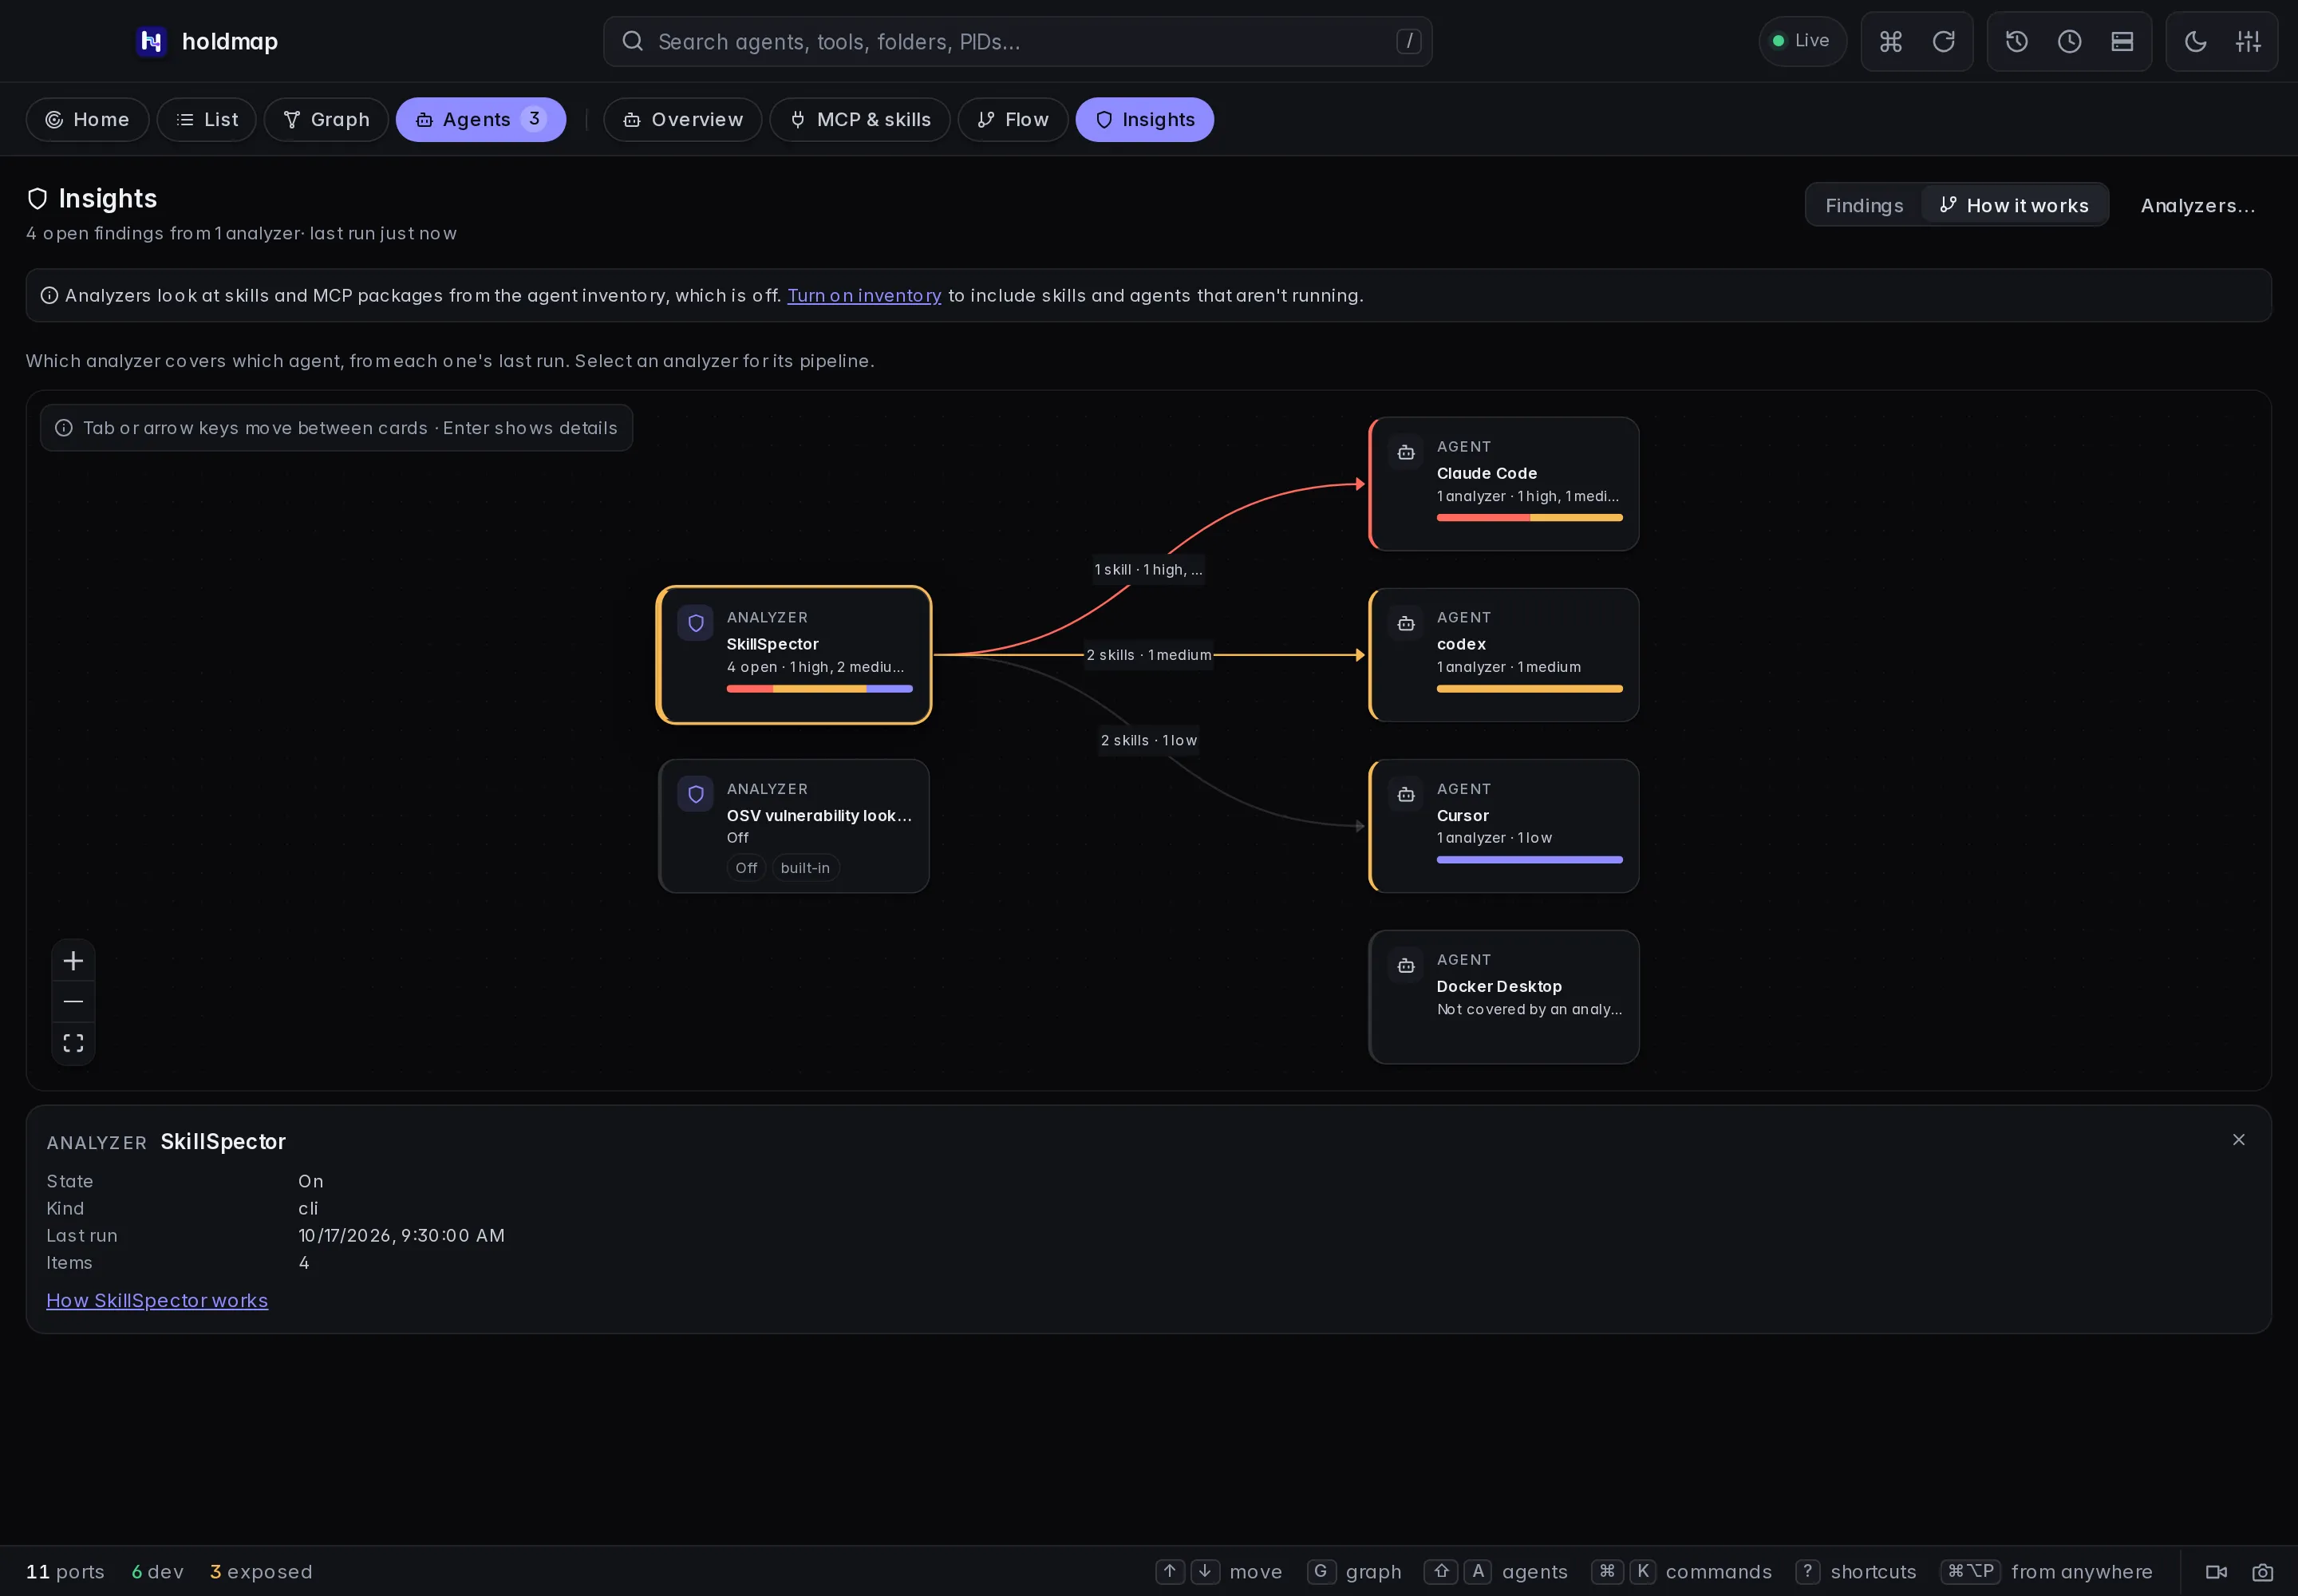Click SkillSpector card severity bar

coord(819,689)
